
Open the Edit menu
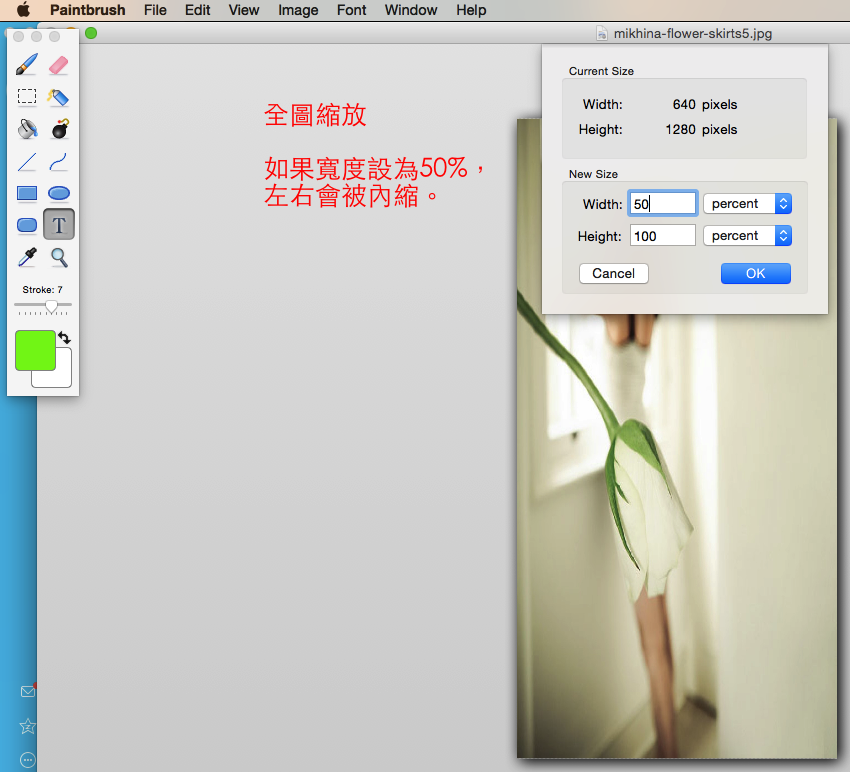tap(197, 10)
